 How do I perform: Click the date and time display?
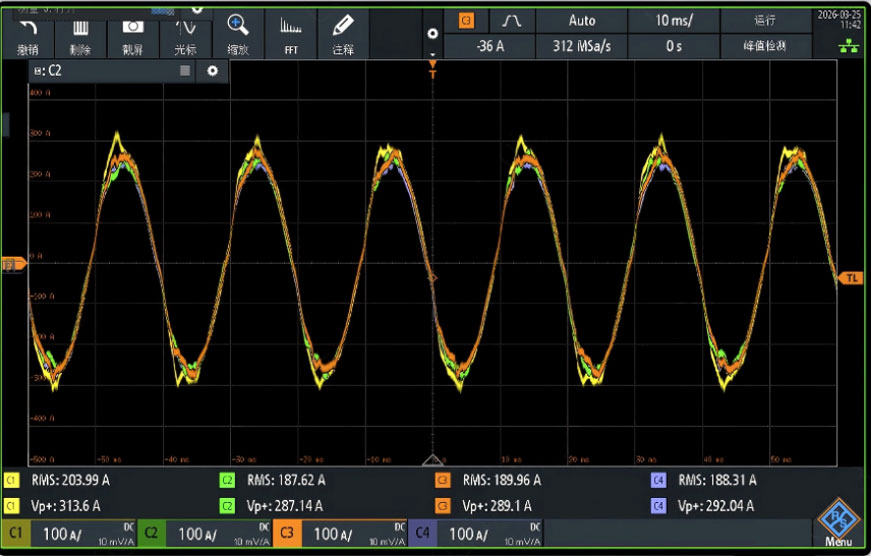[x=839, y=20]
